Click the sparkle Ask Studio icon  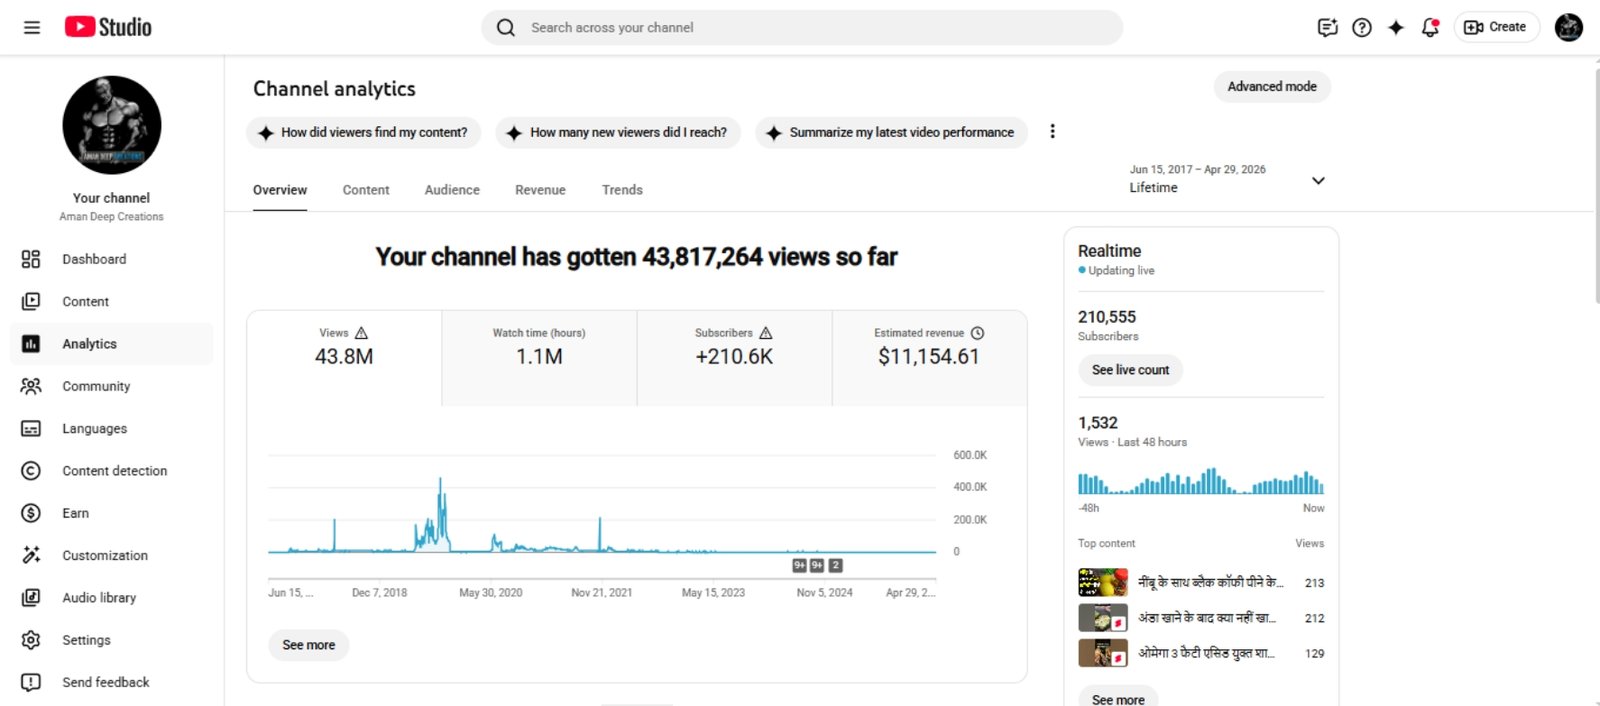click(x=1396, y=27)
